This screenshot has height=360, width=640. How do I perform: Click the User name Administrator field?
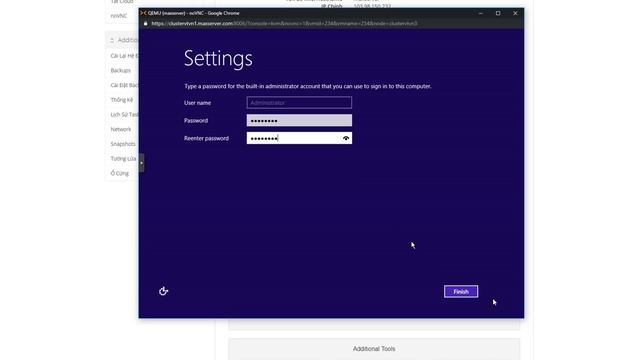pyautogui.click(x=299, y=102)
